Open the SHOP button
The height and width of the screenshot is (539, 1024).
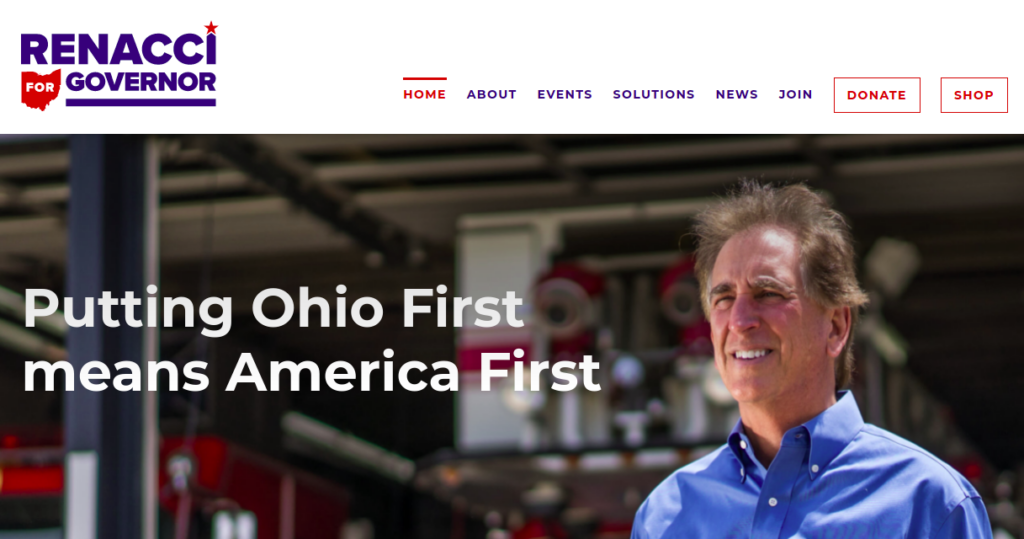974,95
